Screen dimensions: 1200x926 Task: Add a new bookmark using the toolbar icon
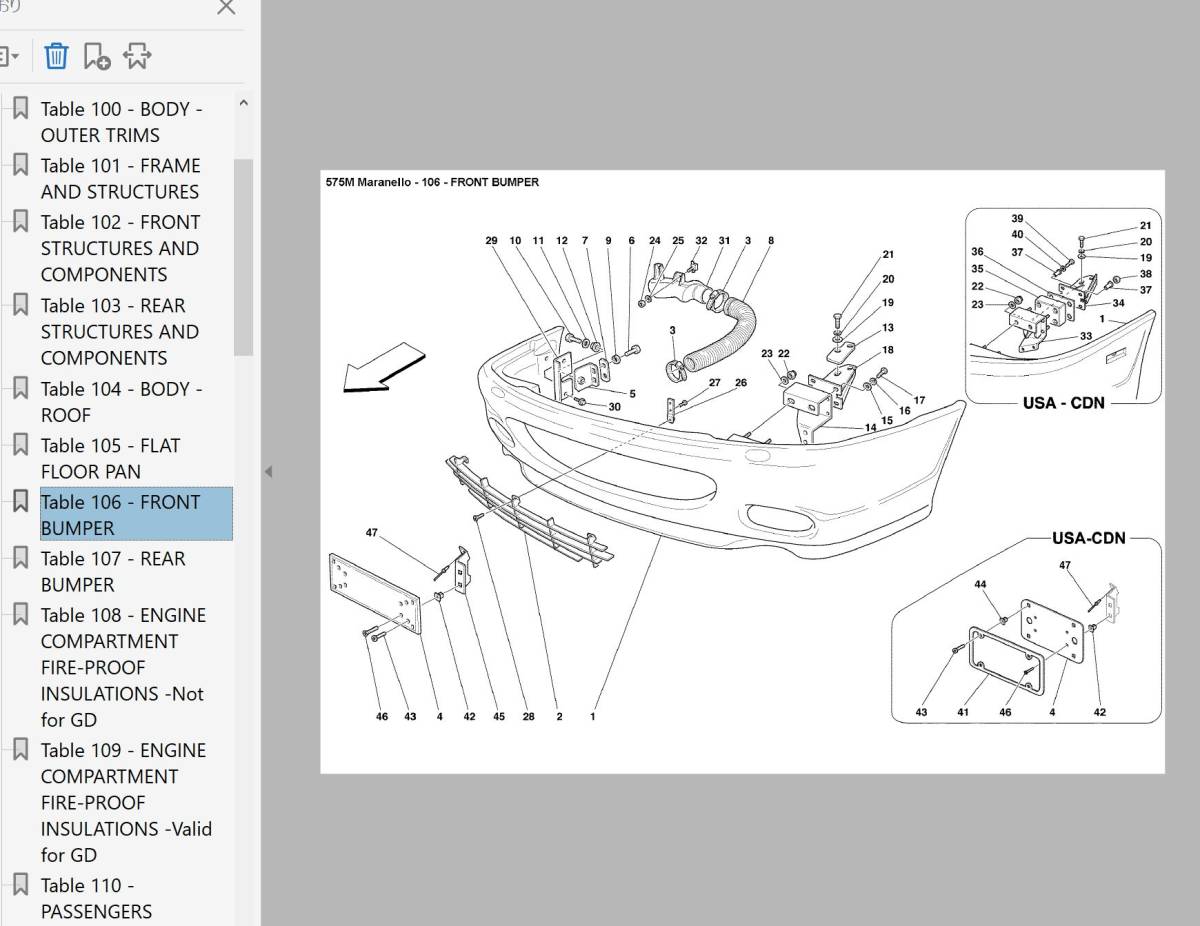96,56
